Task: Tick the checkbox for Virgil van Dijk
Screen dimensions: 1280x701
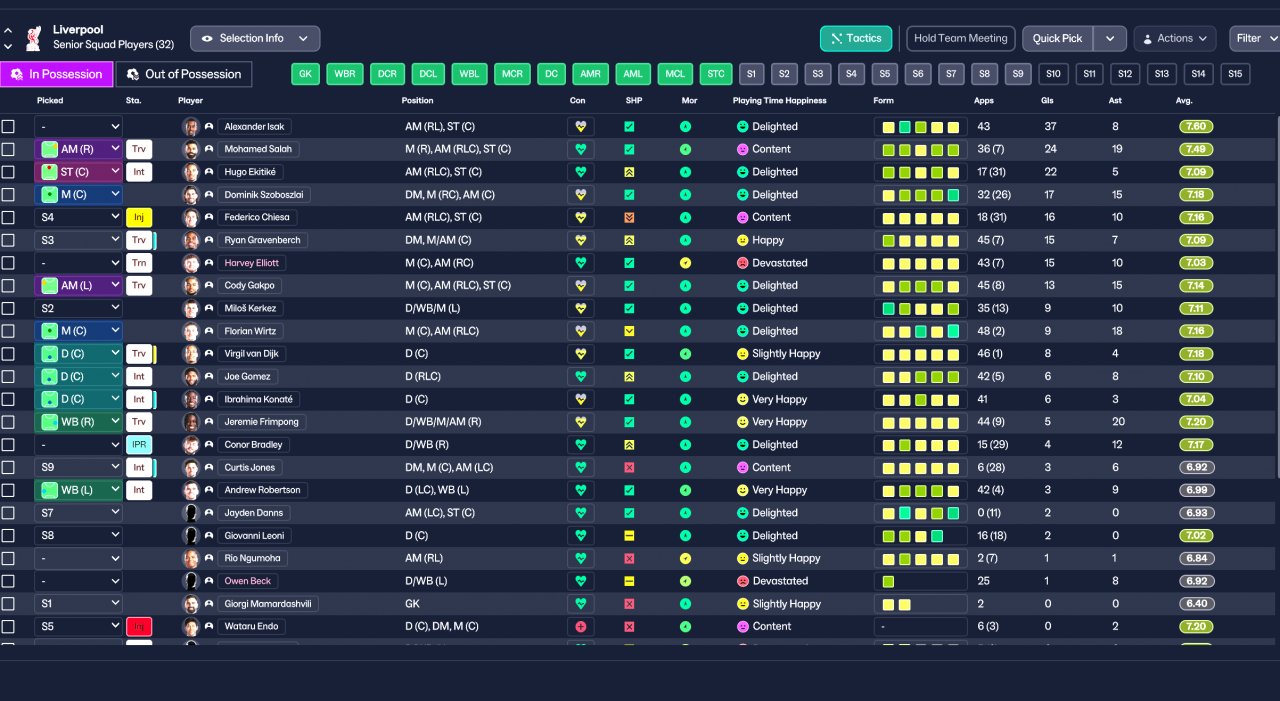Action: 8,354
